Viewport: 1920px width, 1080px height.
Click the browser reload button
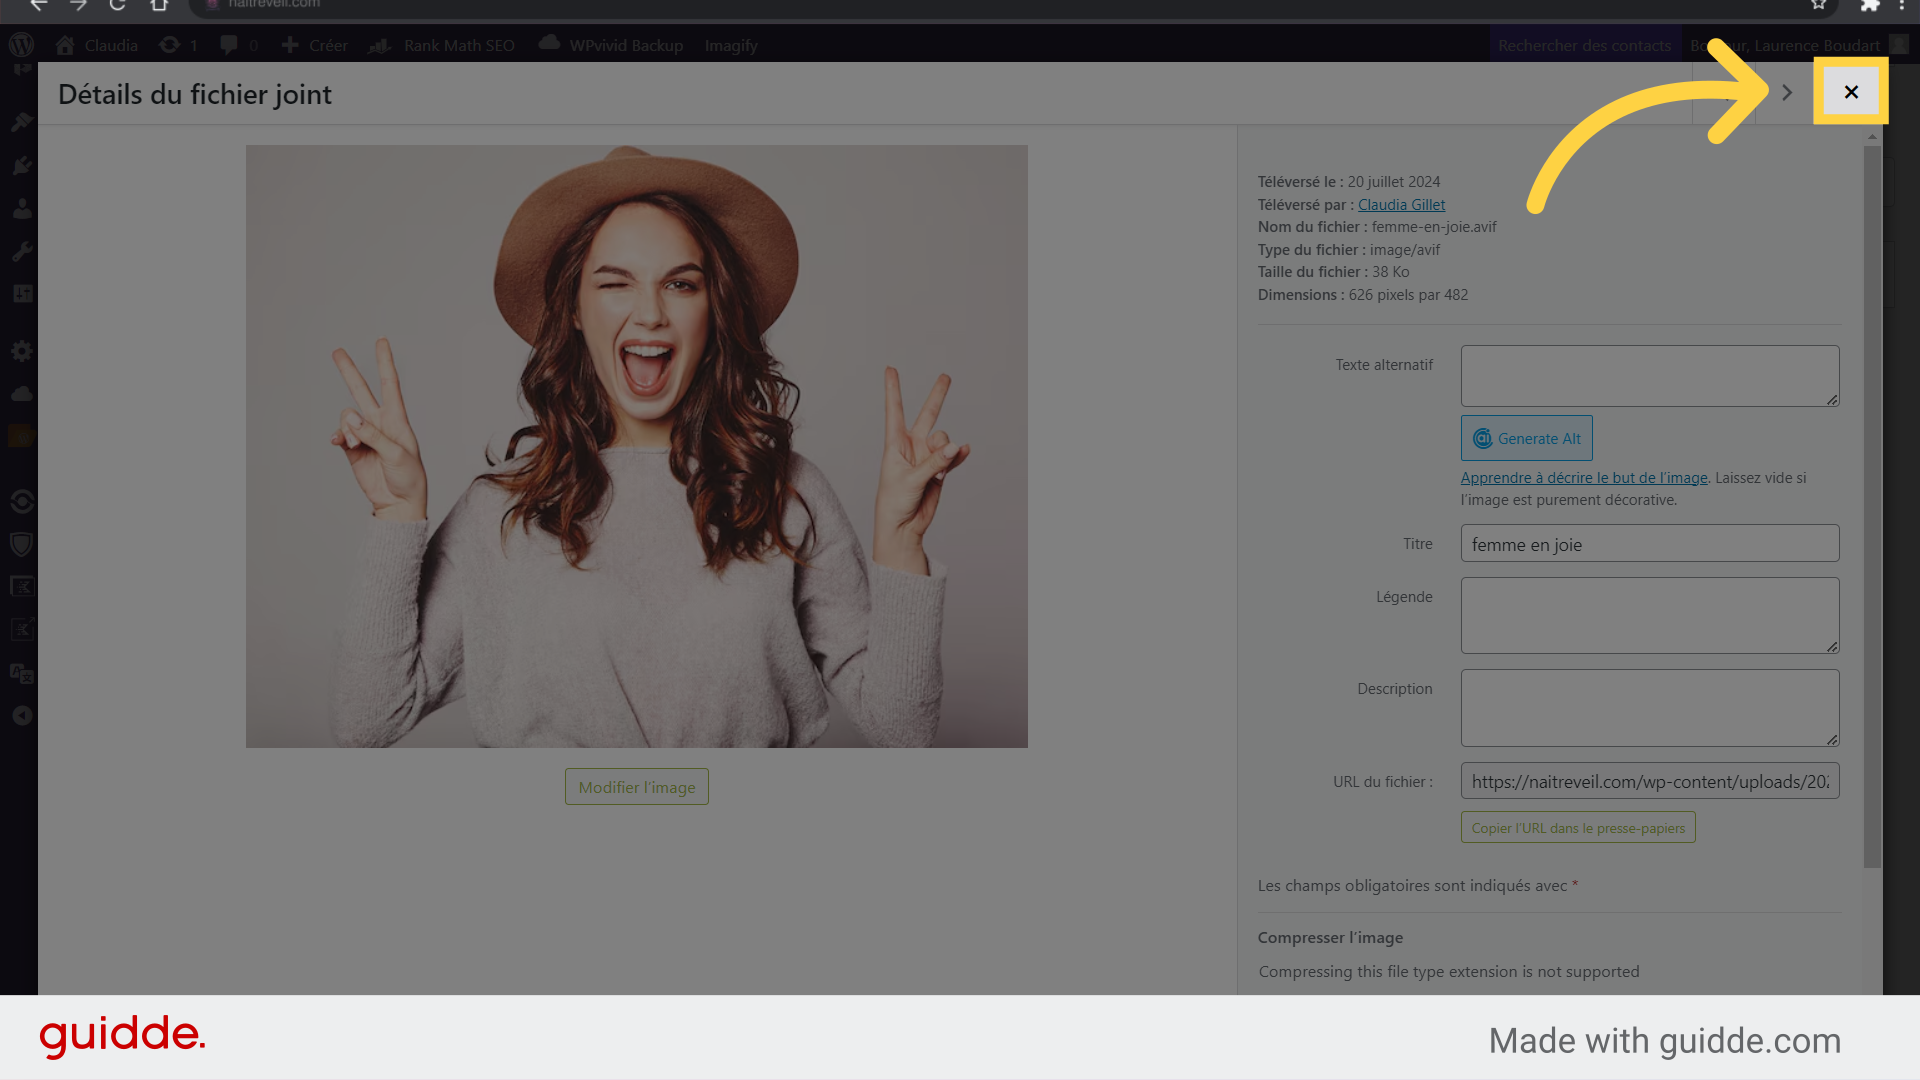pos(118,5)
